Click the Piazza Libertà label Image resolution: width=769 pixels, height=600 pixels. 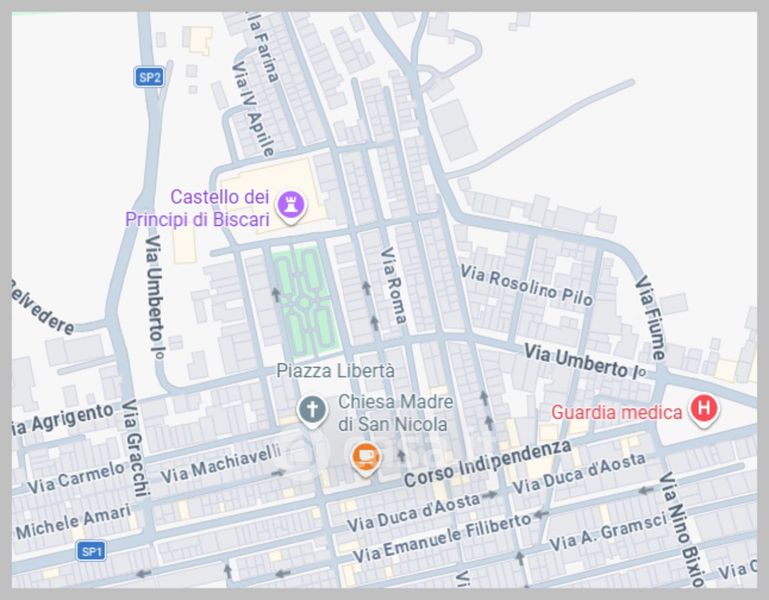click(335, 370)
